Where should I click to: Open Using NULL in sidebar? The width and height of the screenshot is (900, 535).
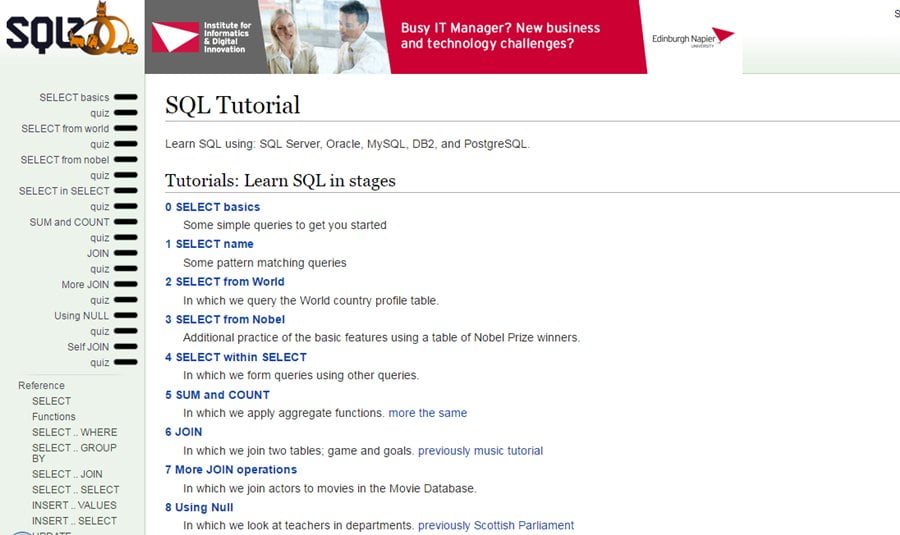click(x=82, y=316)
